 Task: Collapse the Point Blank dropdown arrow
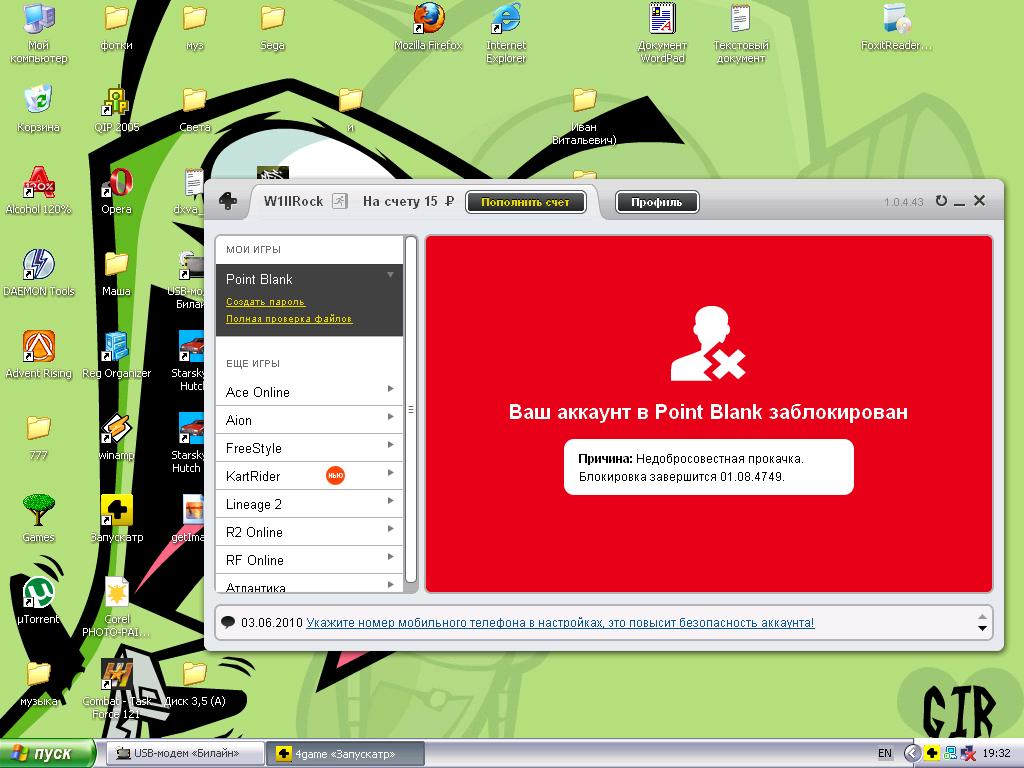click(x=391, y=275)
